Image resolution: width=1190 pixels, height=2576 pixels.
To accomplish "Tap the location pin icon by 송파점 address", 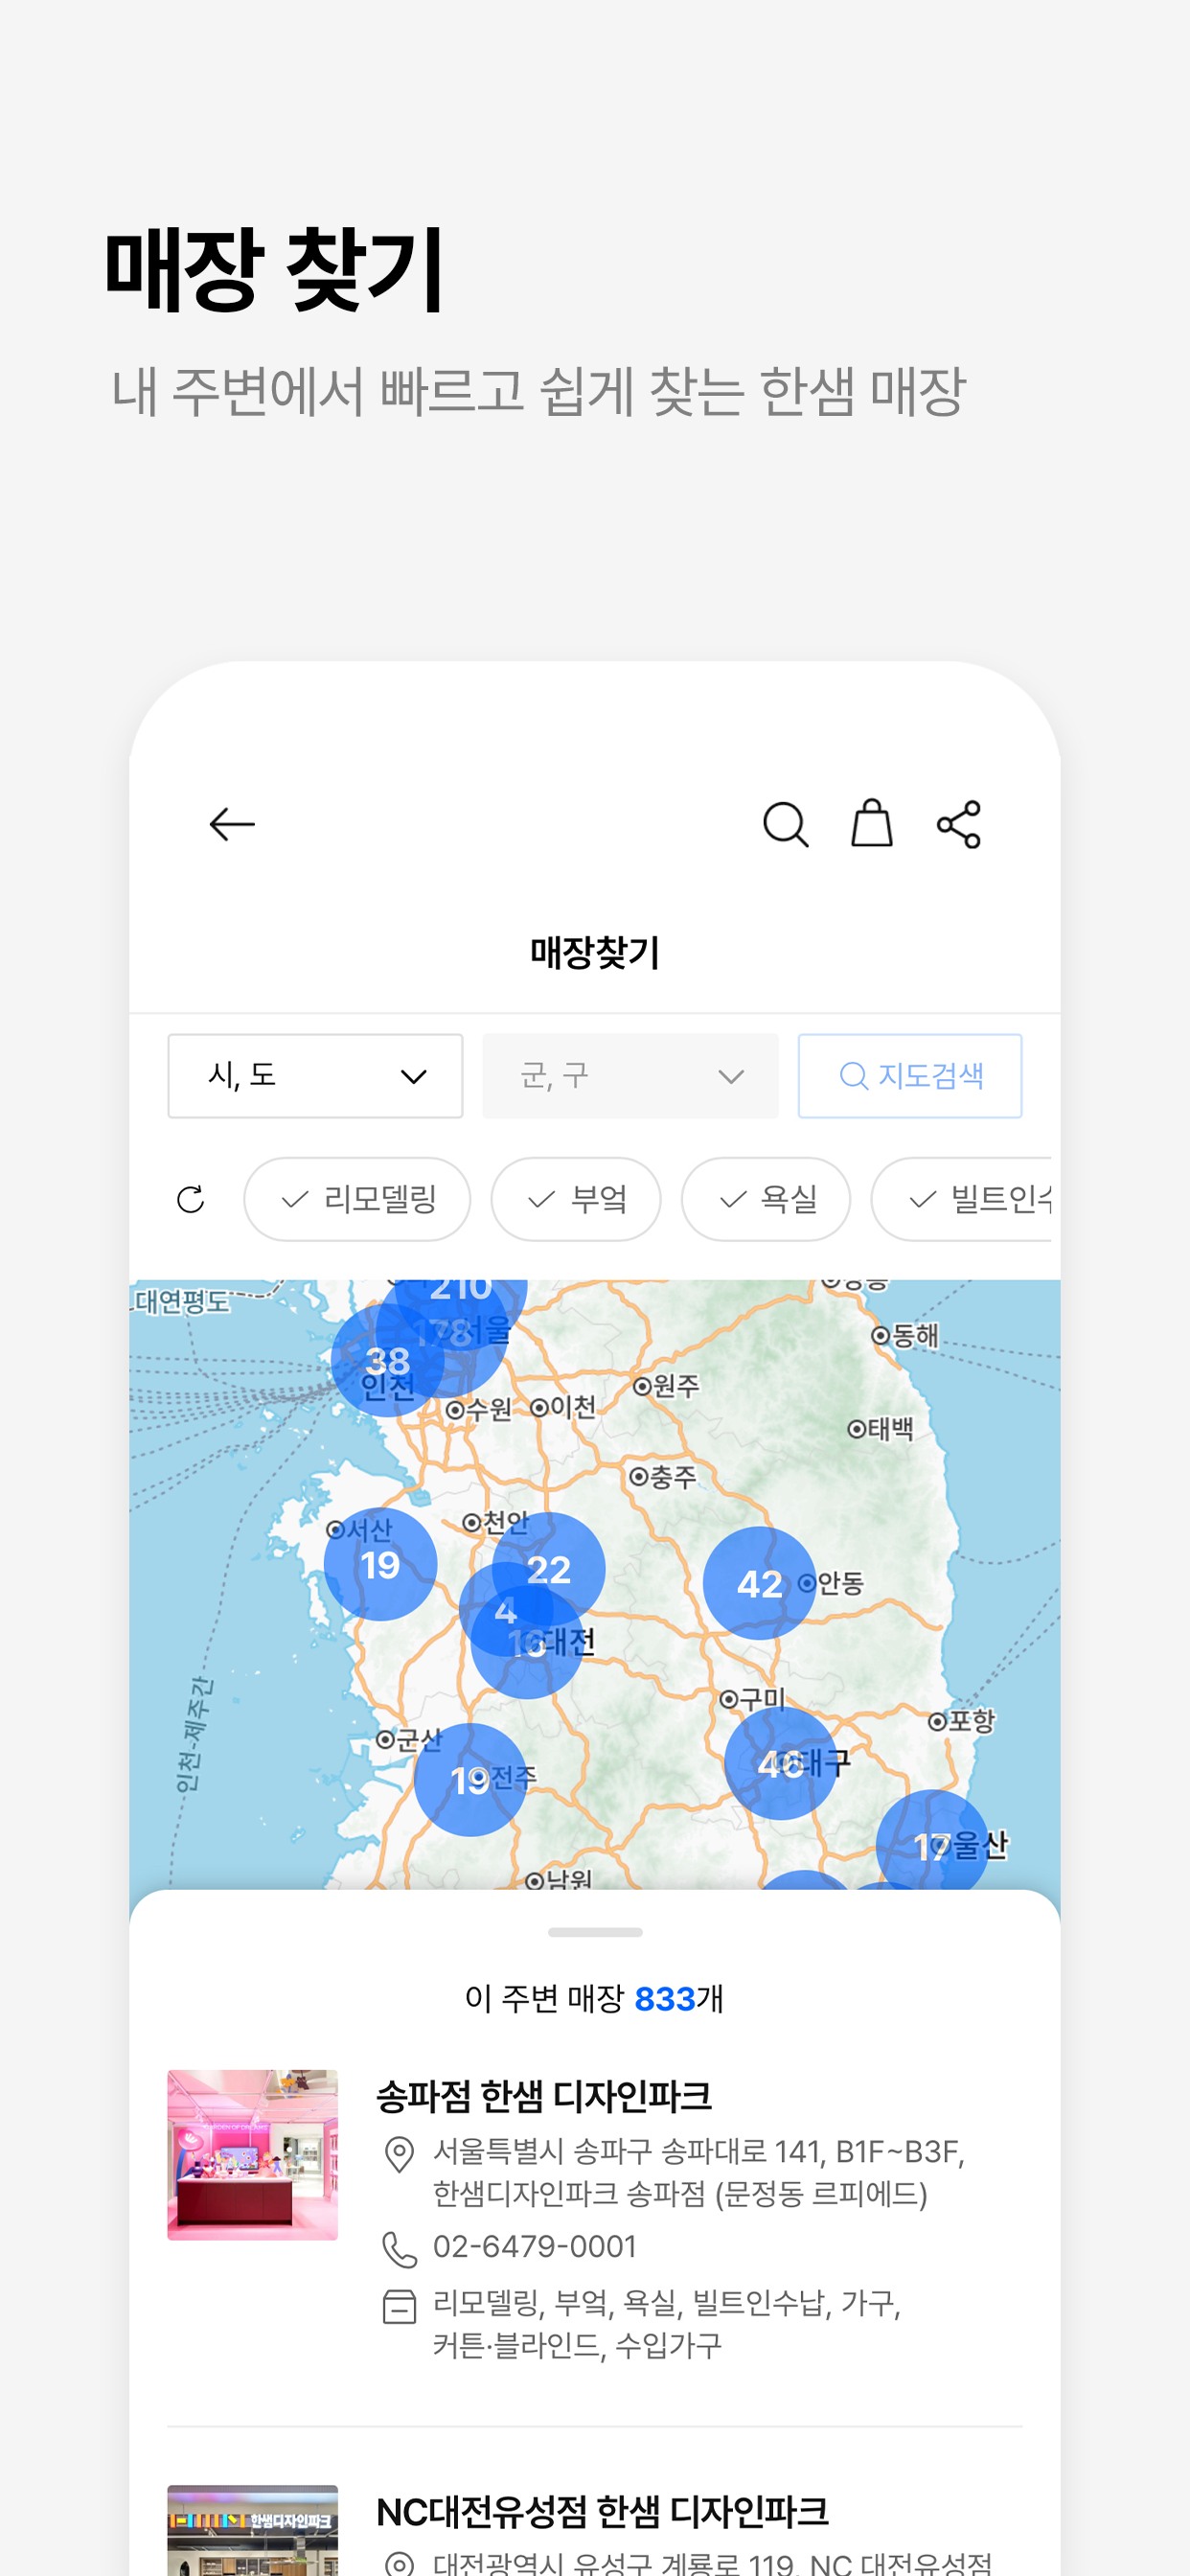I will coord(399,2155).
